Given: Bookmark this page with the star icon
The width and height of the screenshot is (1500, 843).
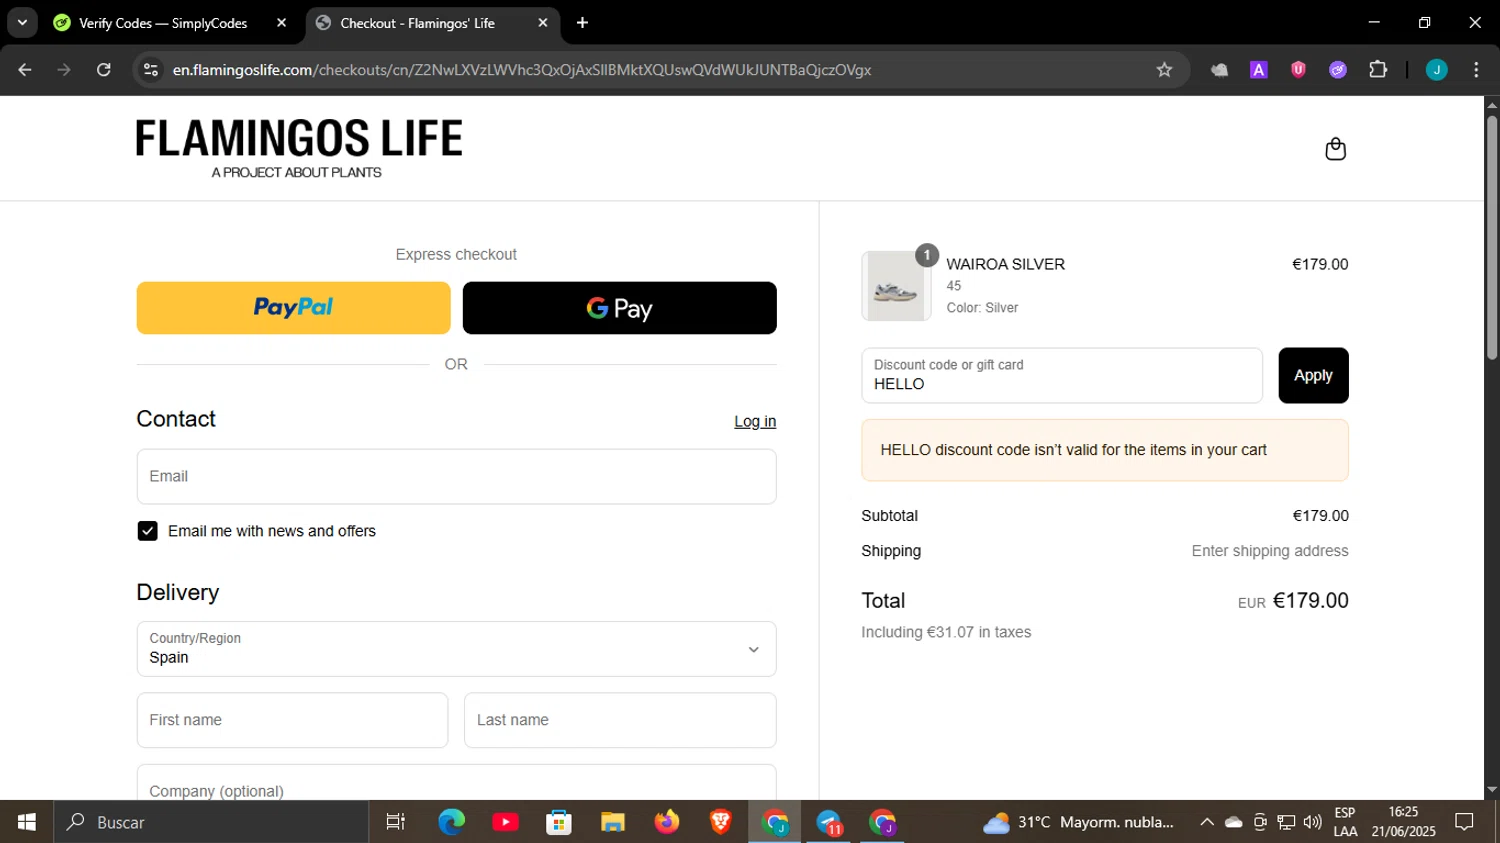Looking at the screenshot, I should (1164, 70).
